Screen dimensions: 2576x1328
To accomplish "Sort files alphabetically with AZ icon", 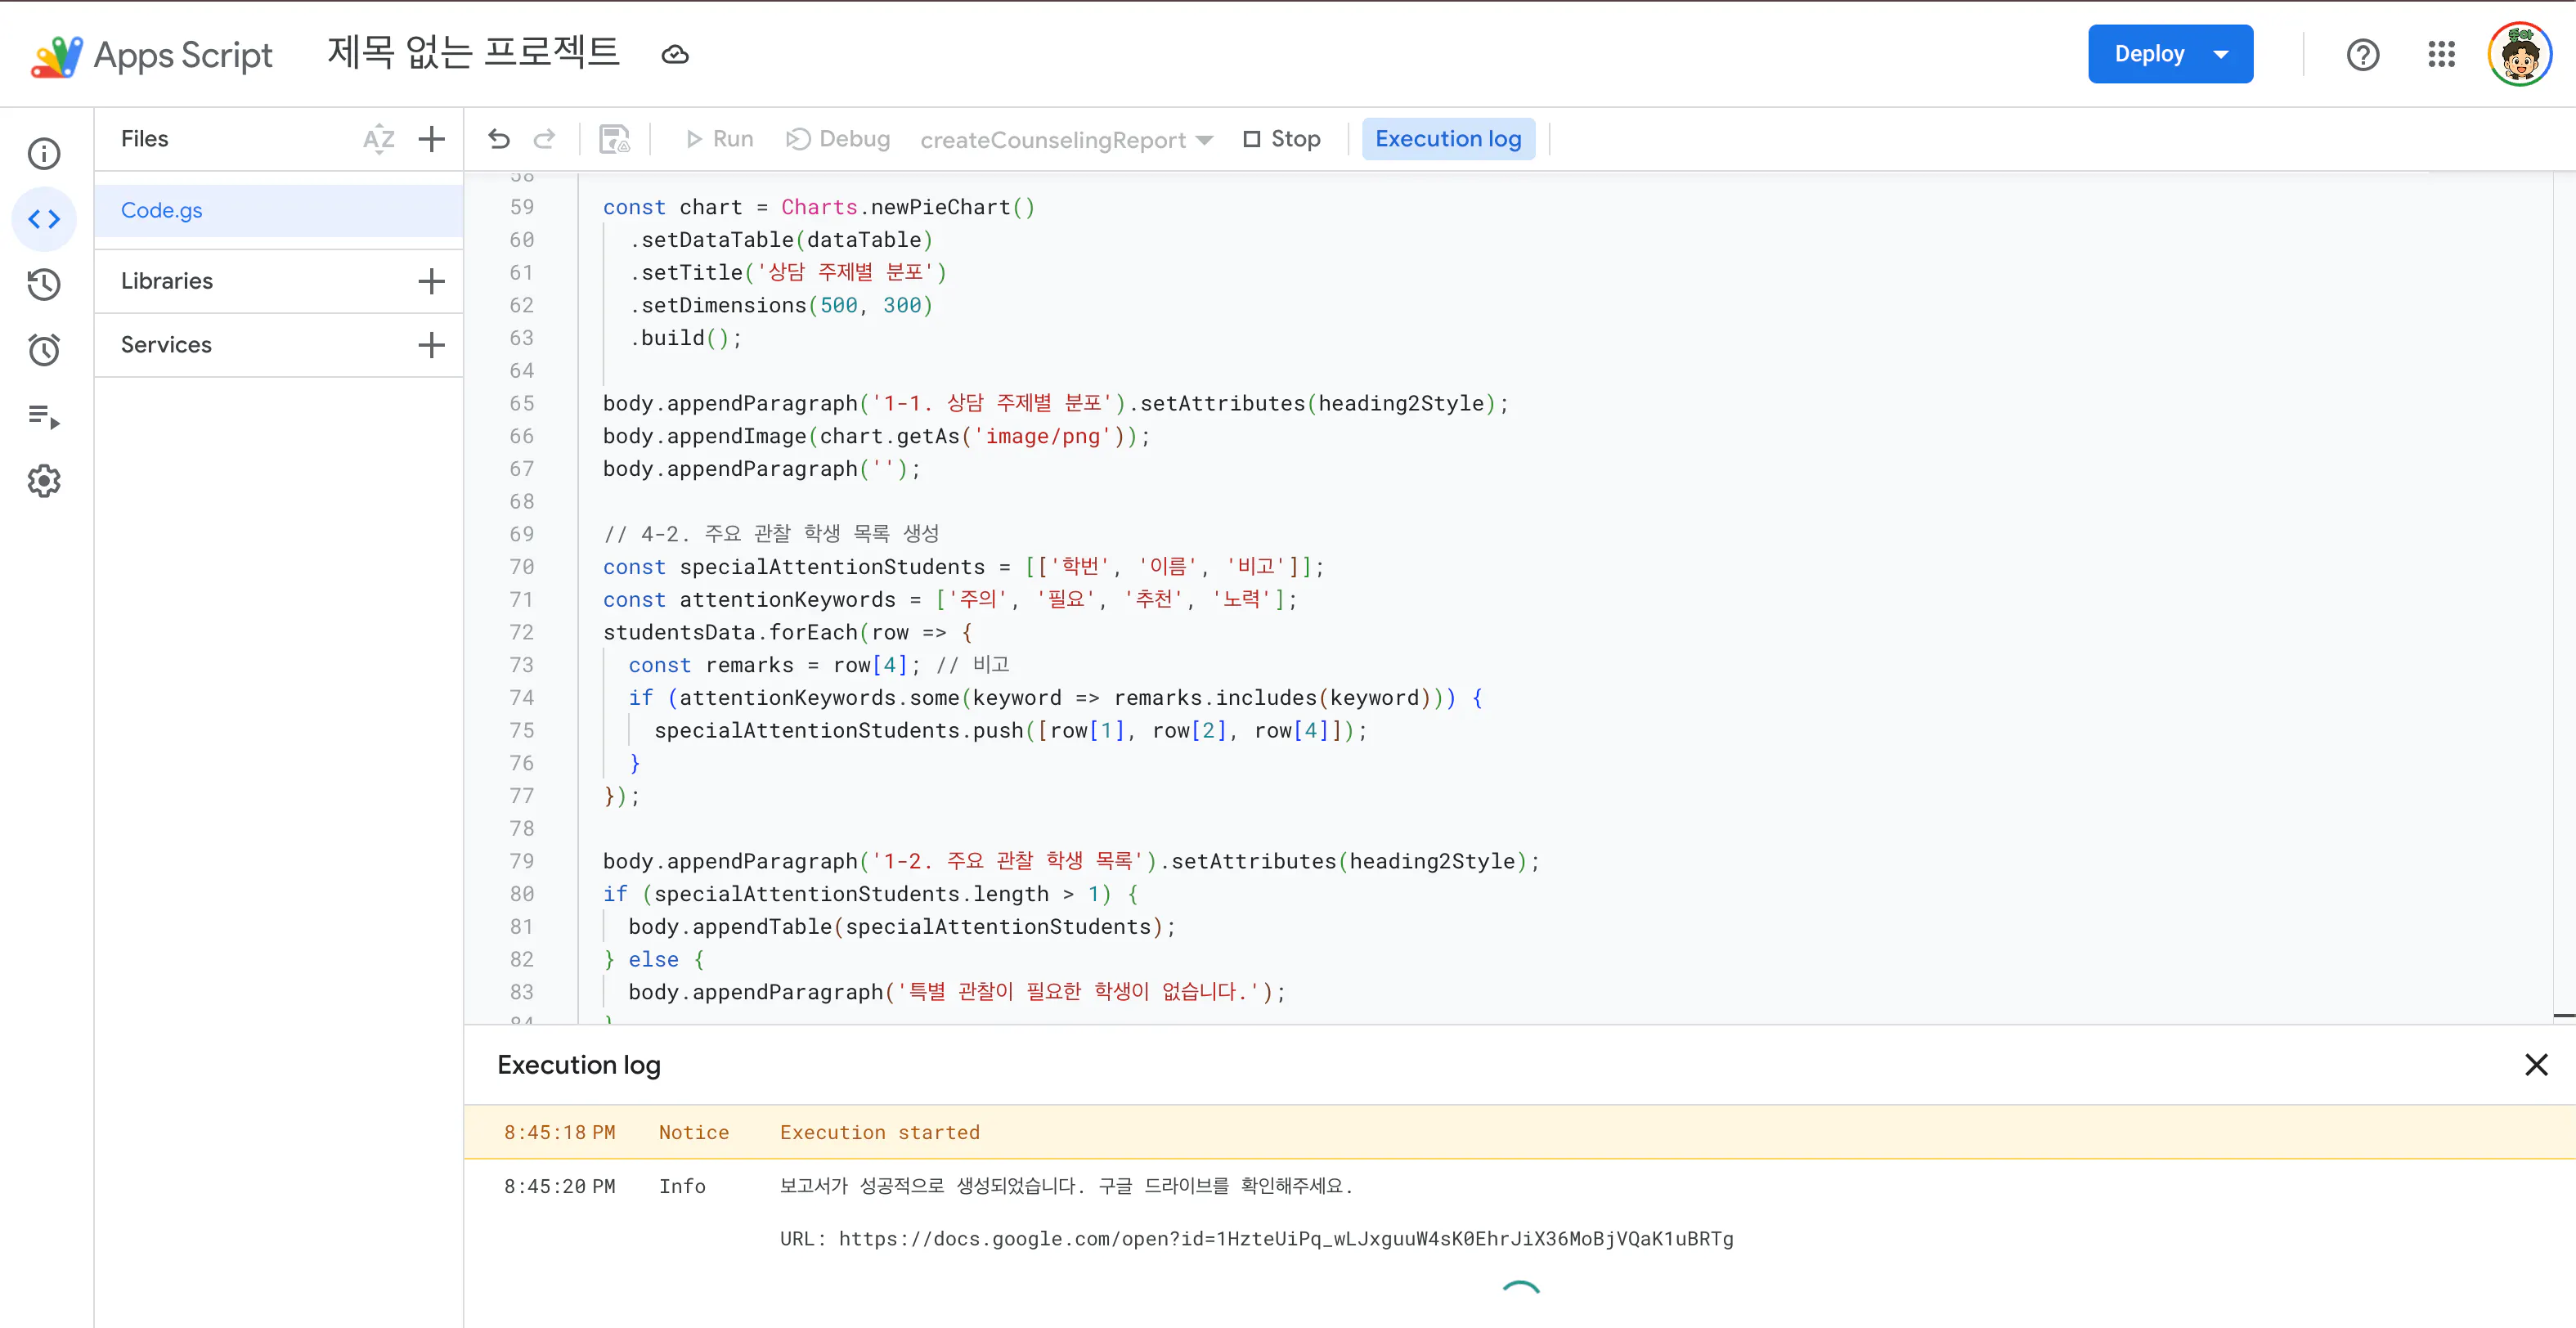I will pos(378,139).
